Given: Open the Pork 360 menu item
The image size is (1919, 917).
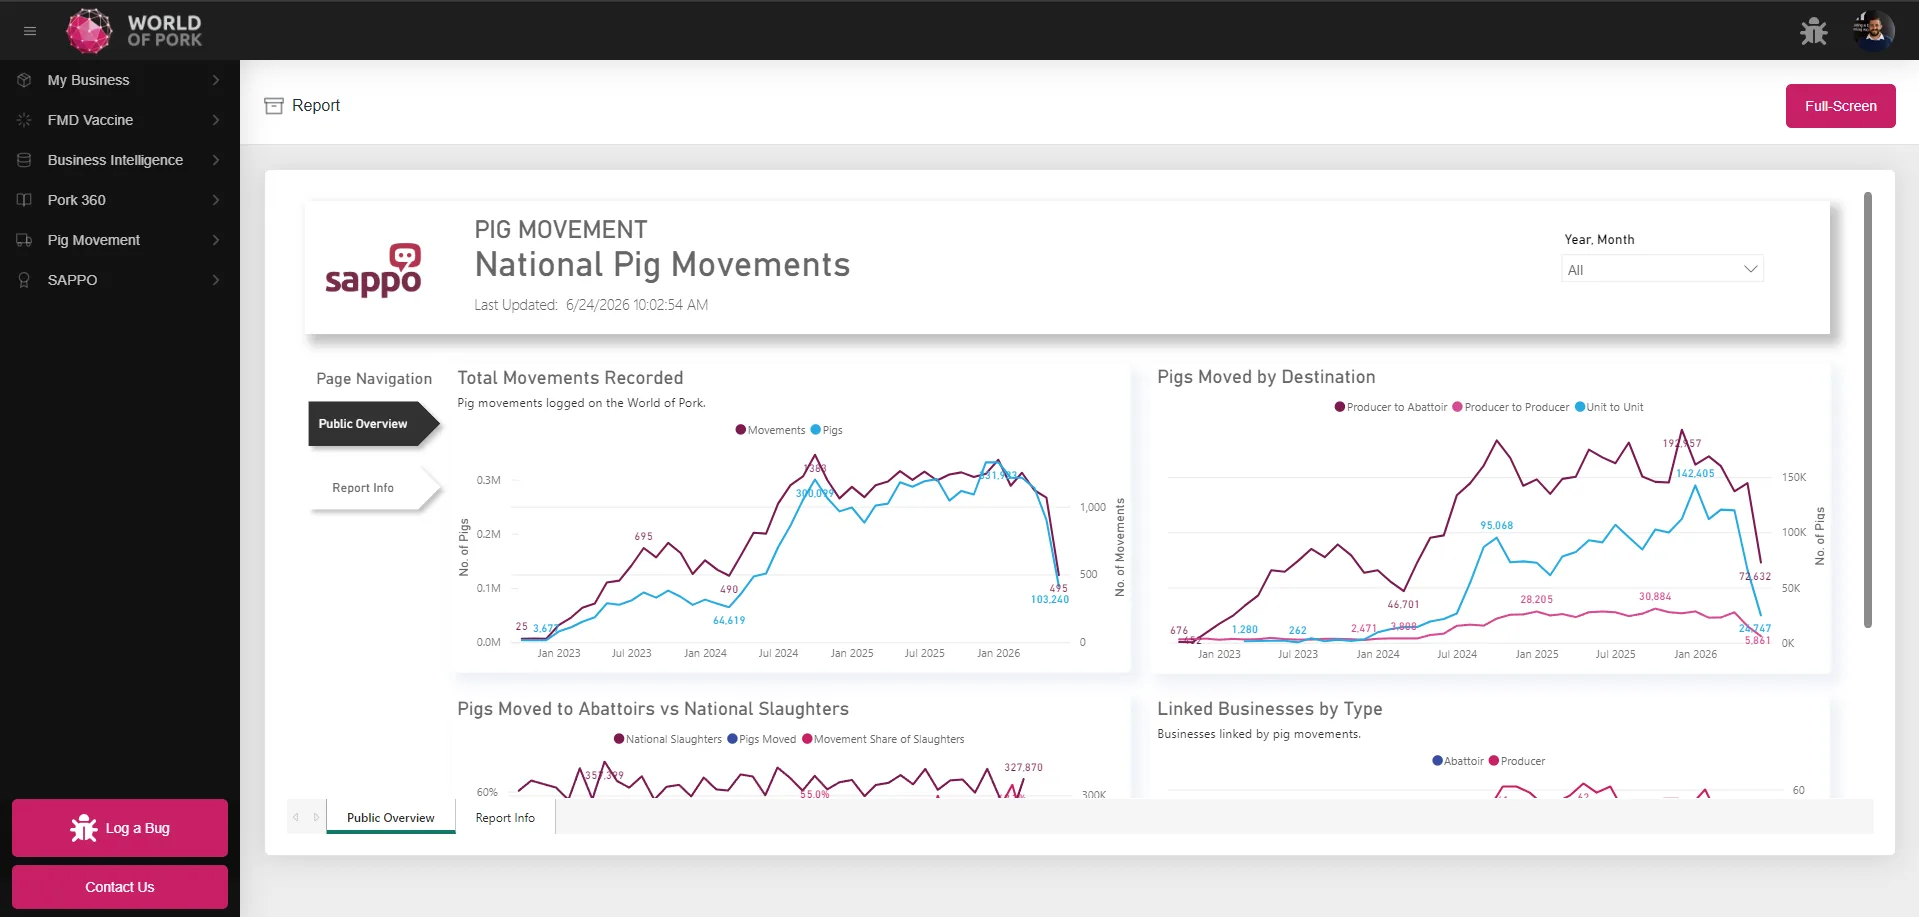Looking at the screenshot, I should 120,200.
